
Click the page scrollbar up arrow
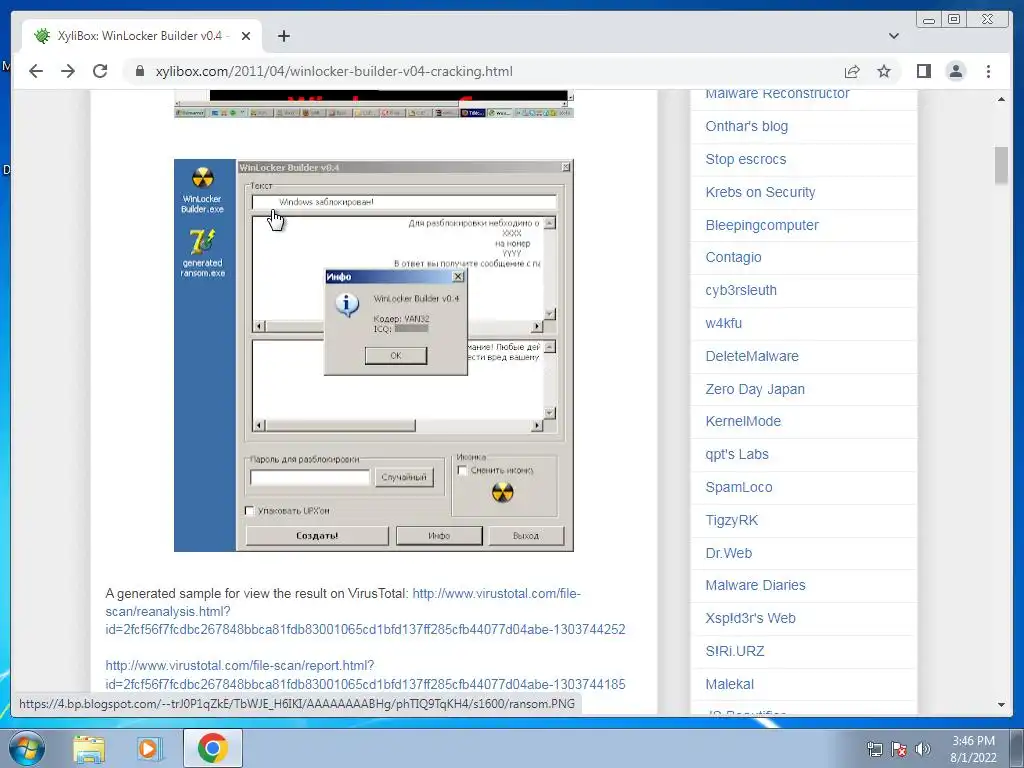(x=1001, y=99)
